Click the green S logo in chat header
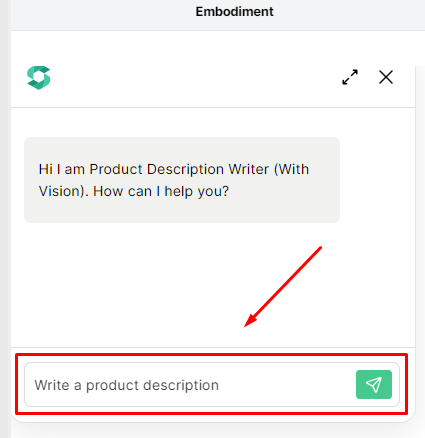Image resolution: width=425 pixels, height=438 pixels. [x=39, y=78]
